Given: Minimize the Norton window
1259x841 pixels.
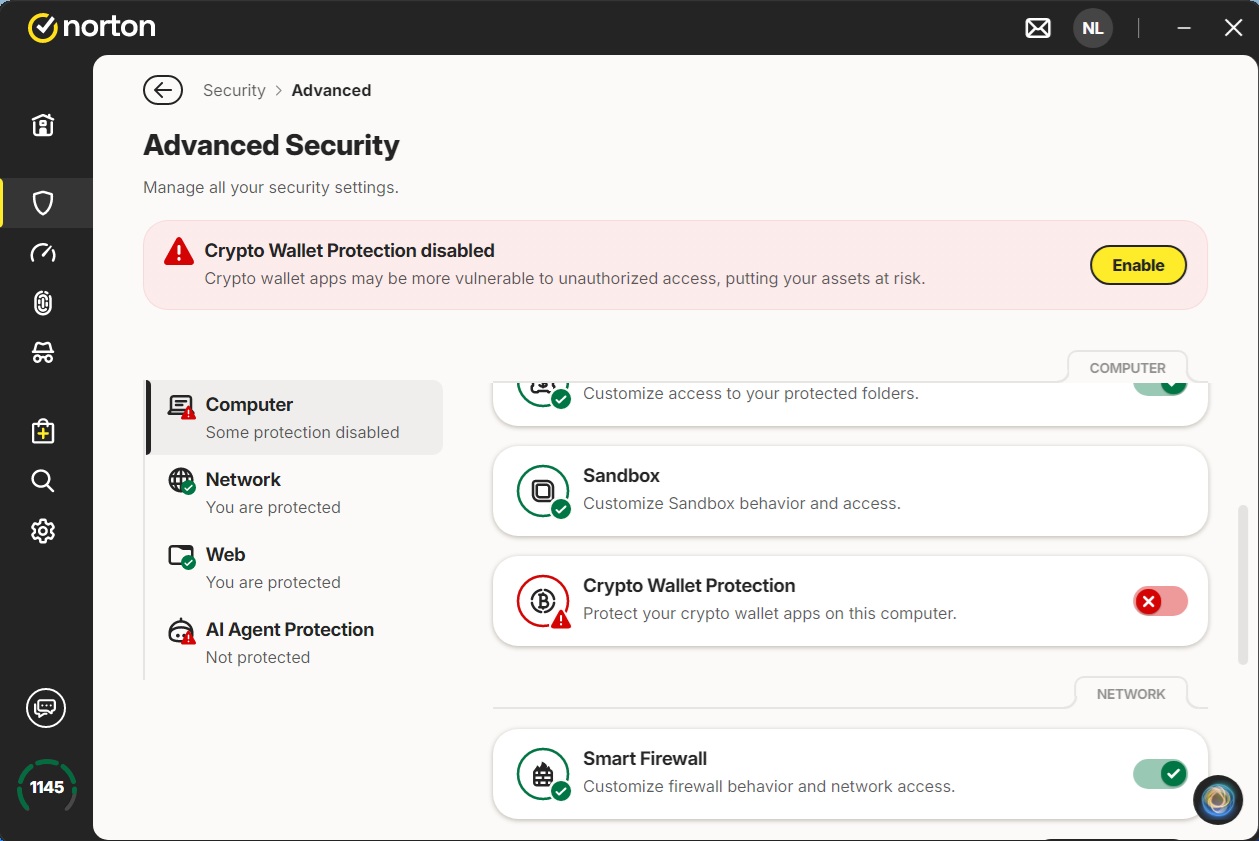Looking at the screenshot, I should coord(1185,29).
